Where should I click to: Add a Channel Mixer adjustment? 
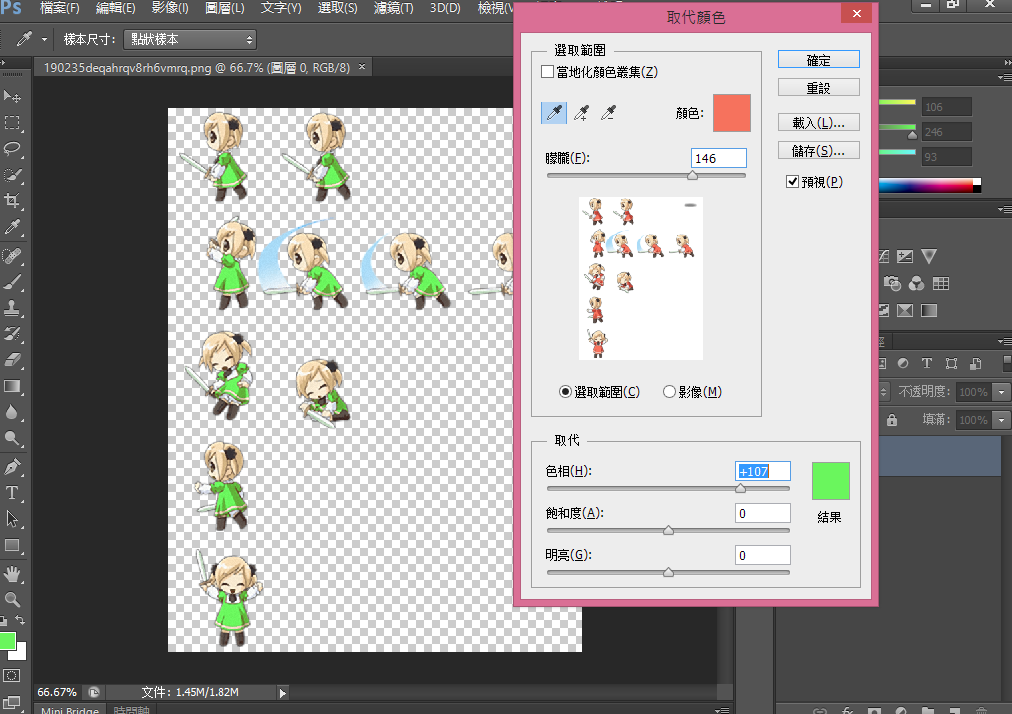click(916, 283)
